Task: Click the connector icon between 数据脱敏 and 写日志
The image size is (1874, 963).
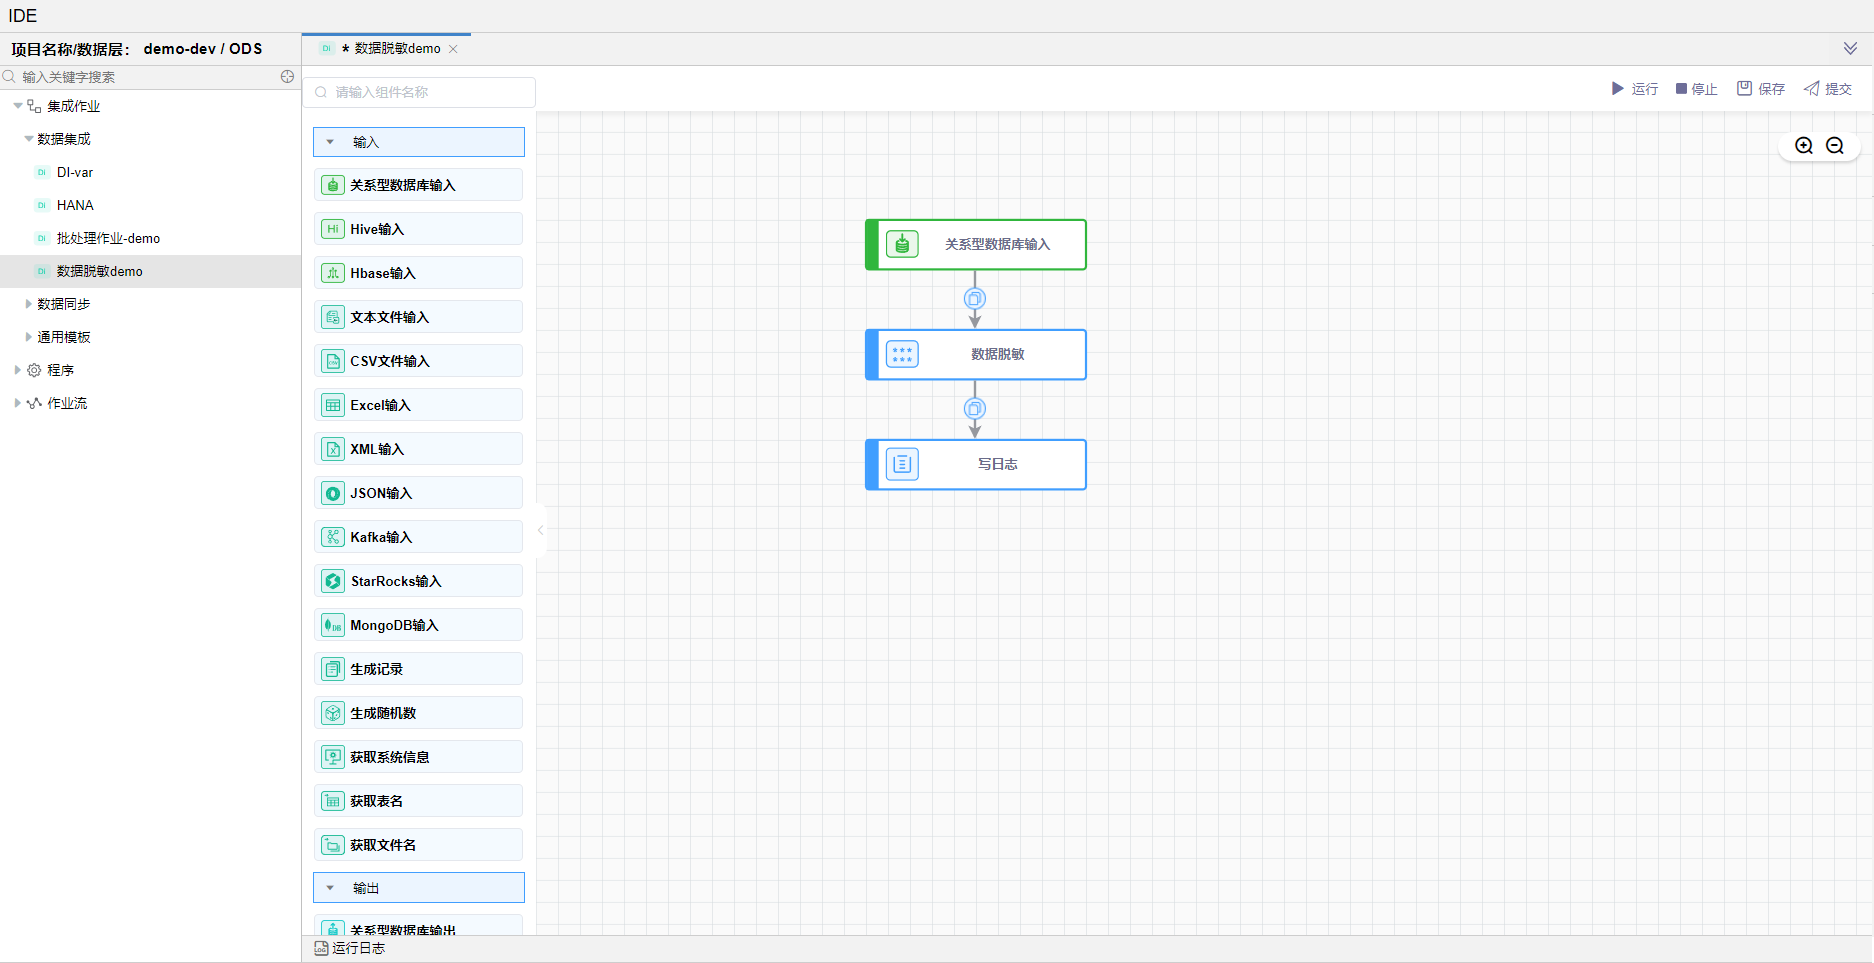Action: (975, 409)
